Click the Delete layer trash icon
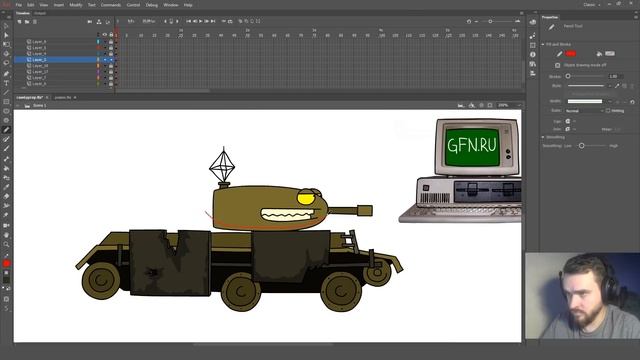The width and height of the screenshot is (640, 360). pyautogui.click(x=35, y=22)
